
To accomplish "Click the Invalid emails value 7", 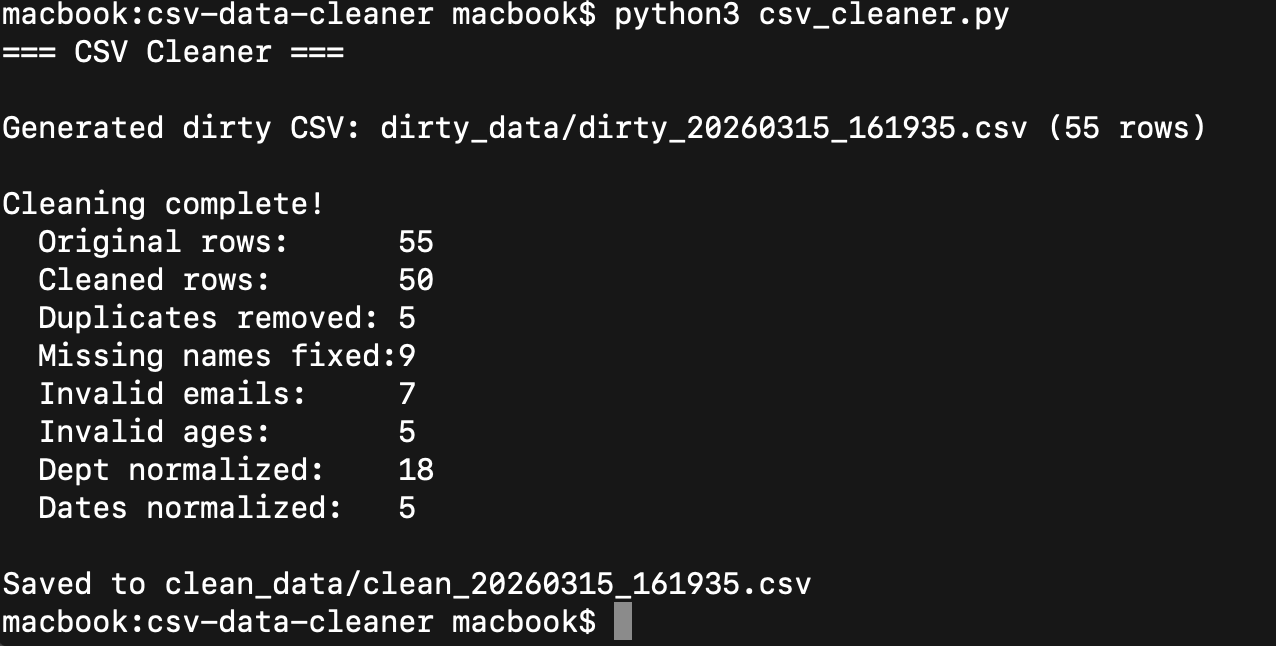I will click(407, 394).
